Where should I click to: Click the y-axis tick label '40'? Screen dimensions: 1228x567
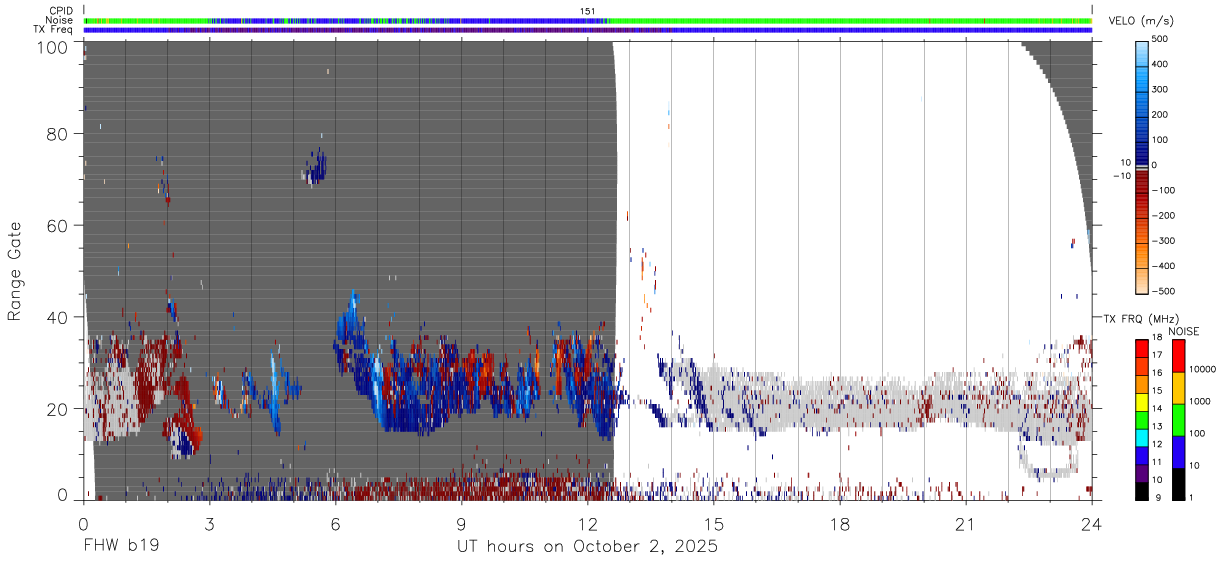[57, 317]
